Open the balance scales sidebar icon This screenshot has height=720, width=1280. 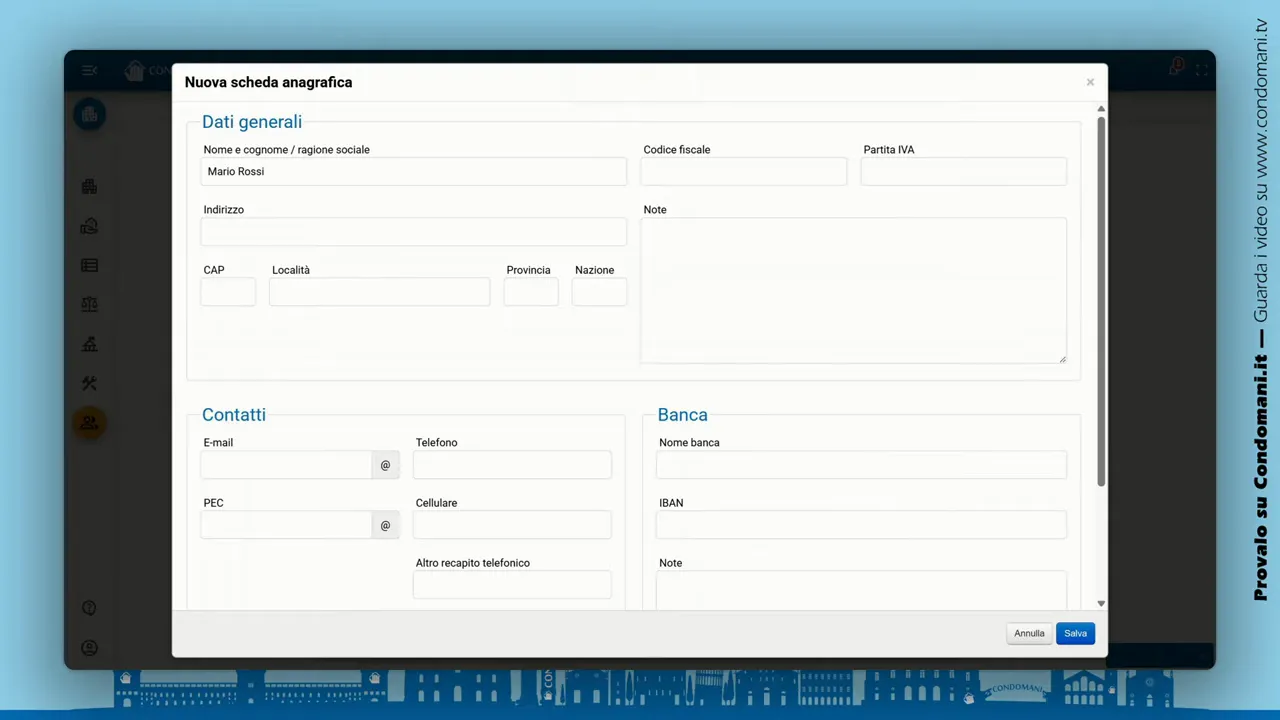coord(89,305)
